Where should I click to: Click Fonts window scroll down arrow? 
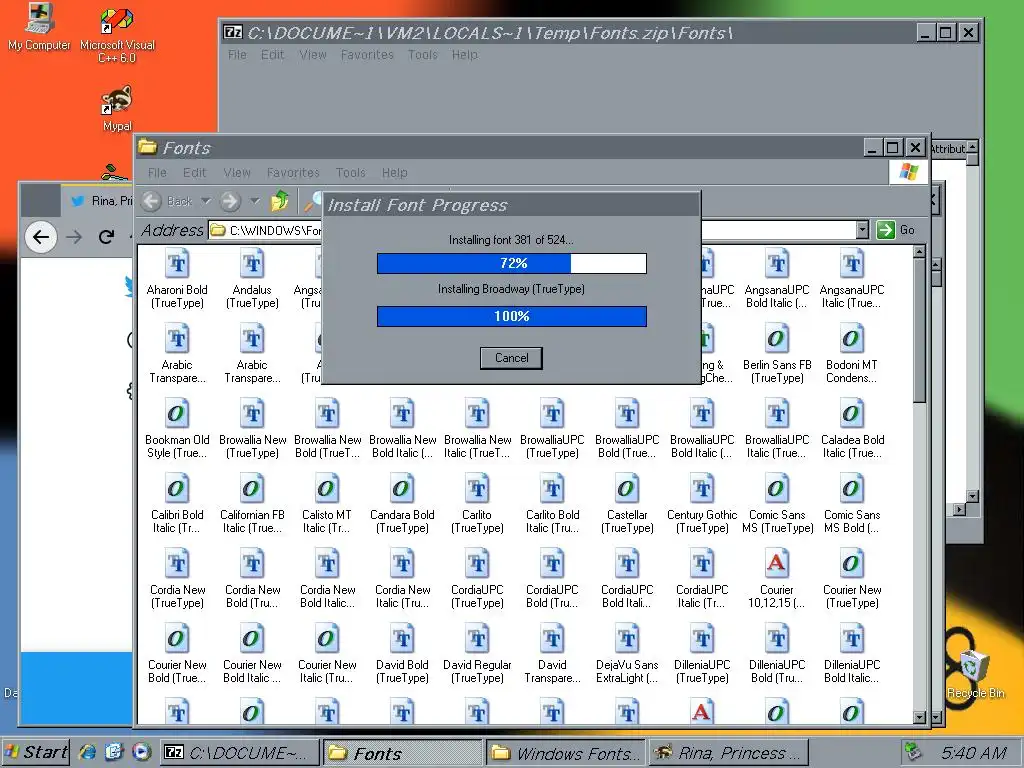tap(920, 717)
